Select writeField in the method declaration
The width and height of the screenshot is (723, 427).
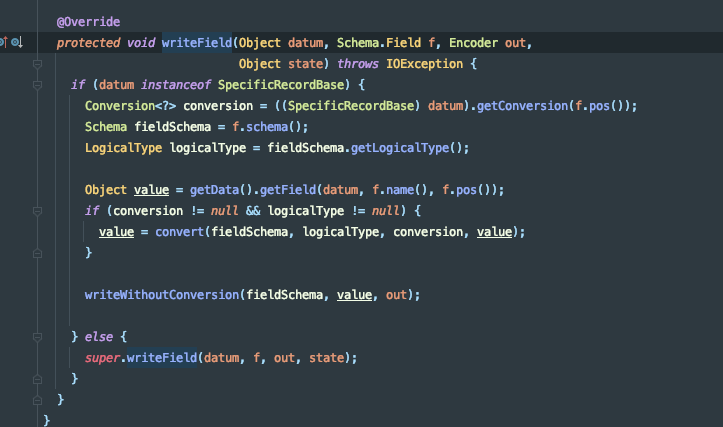click(x=197, y=43)
